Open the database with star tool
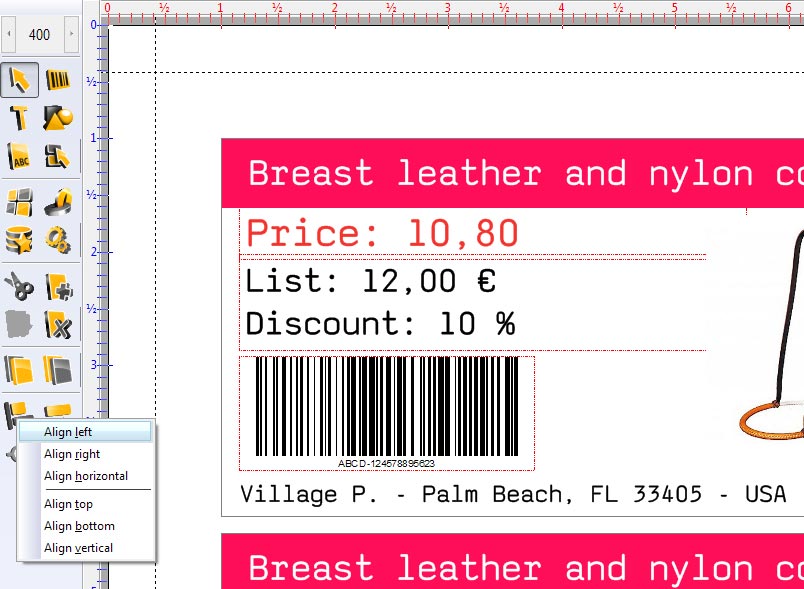The image size is (804, 589). point(19,240)
